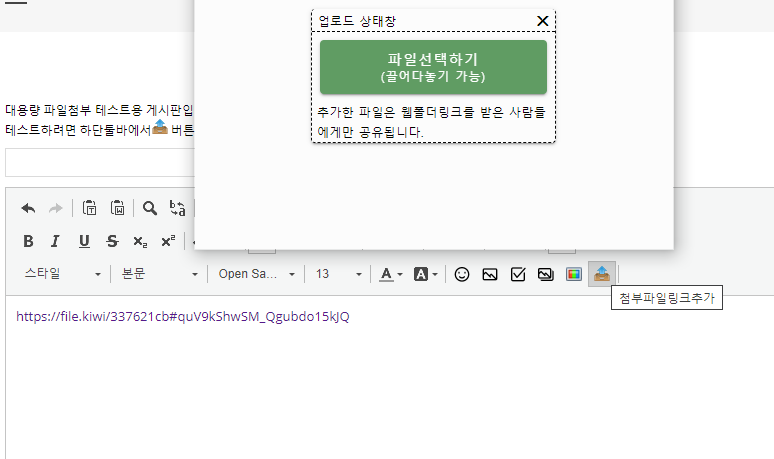This screenshot has width=774, height=459.
Task: Click the undo arrow icon
Action: [x=28, y=208]
